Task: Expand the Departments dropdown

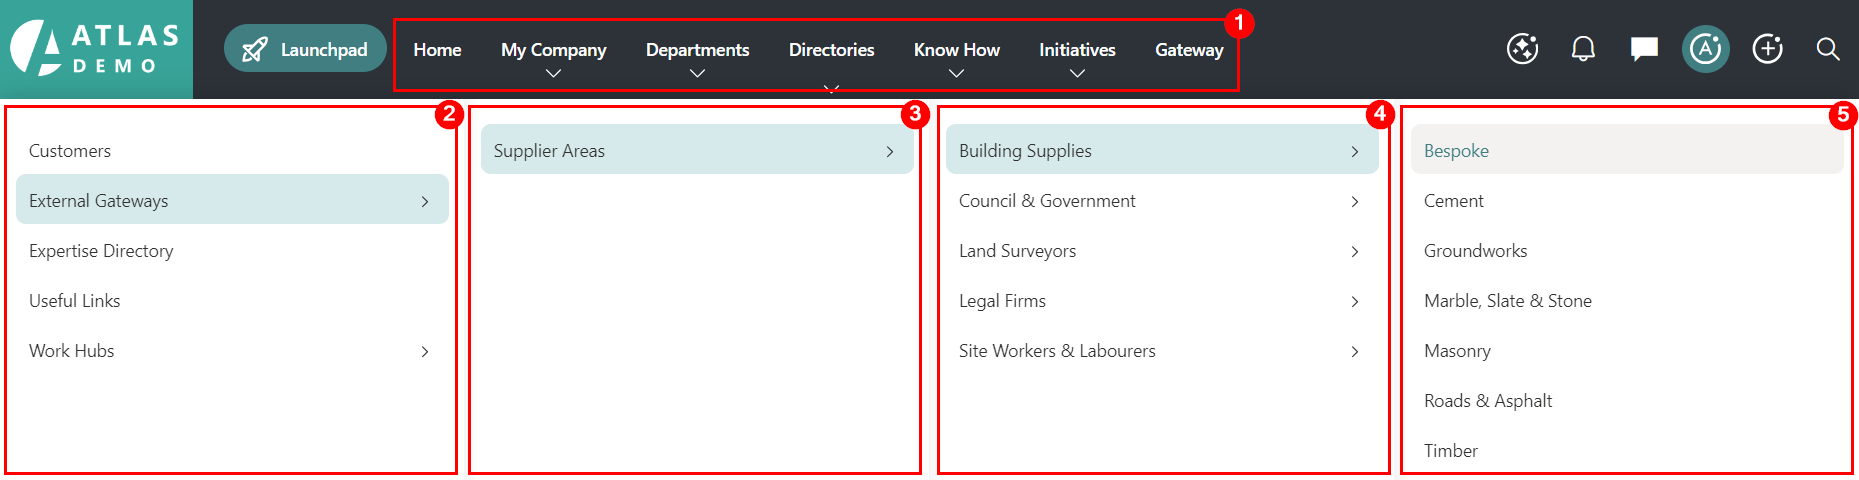Action: 697,58
